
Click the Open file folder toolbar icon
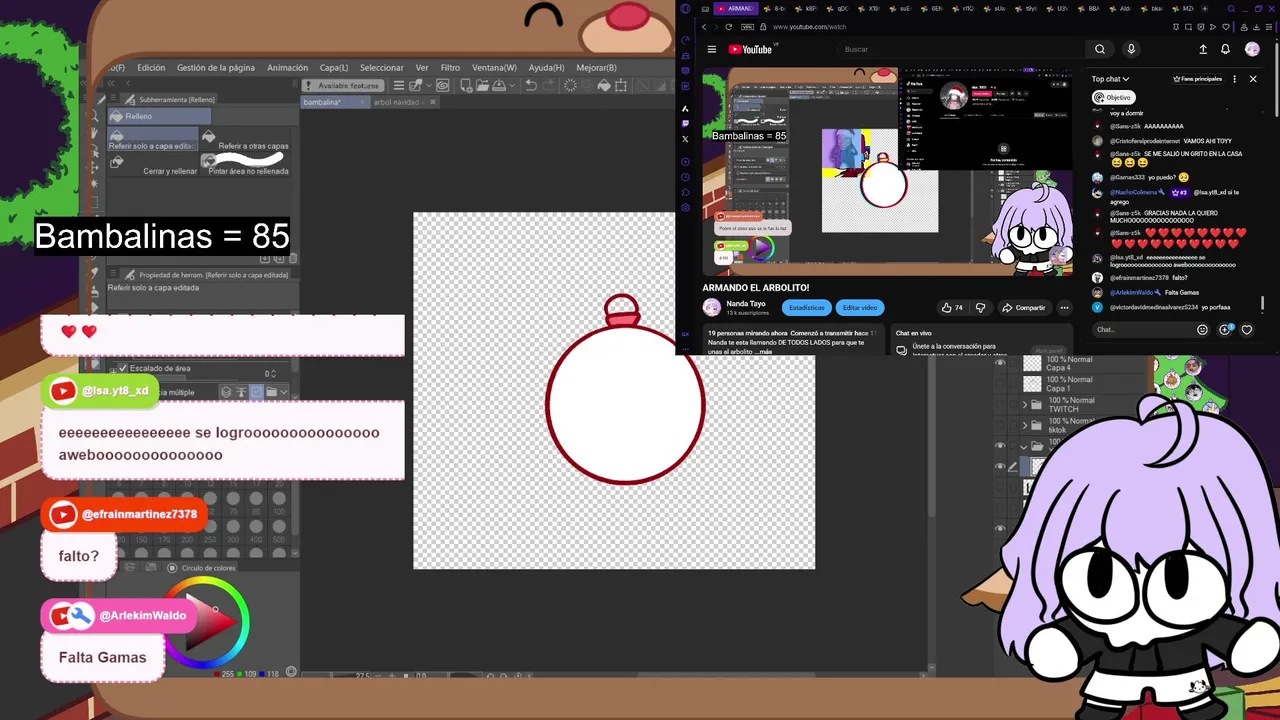tap(483, 86)
